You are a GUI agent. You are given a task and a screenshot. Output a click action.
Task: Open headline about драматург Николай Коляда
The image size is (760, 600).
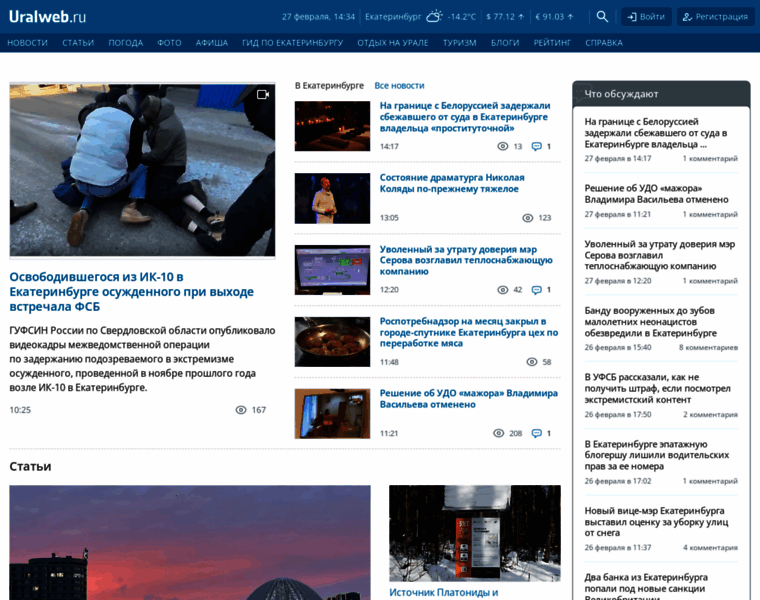tap(452, 182)
